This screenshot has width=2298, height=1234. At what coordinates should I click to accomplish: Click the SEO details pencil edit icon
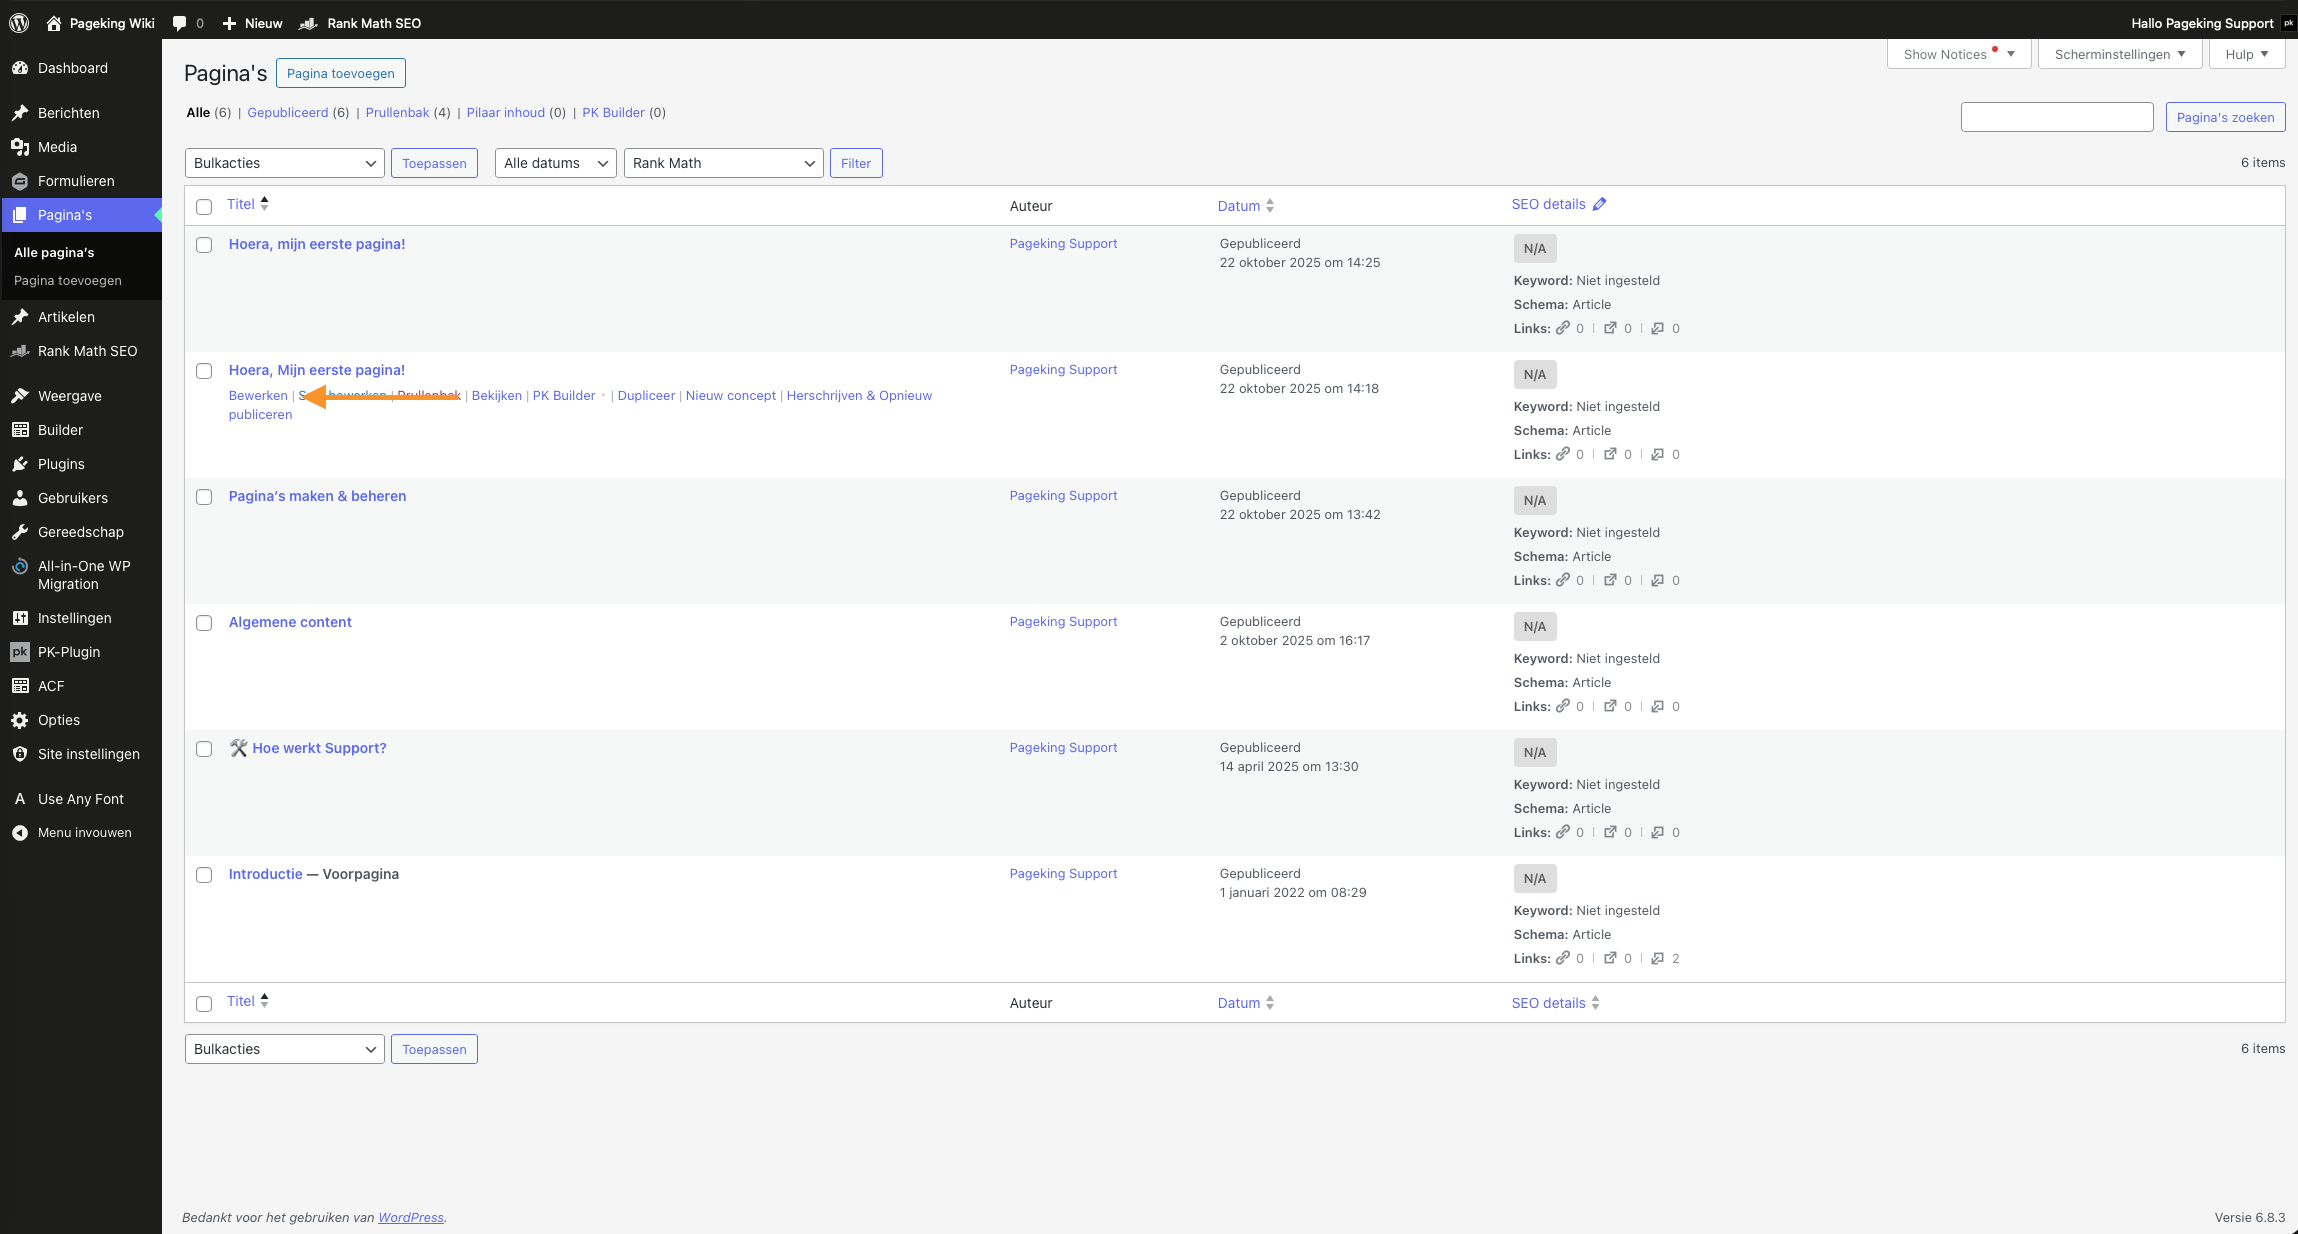tap(1599, 204)
